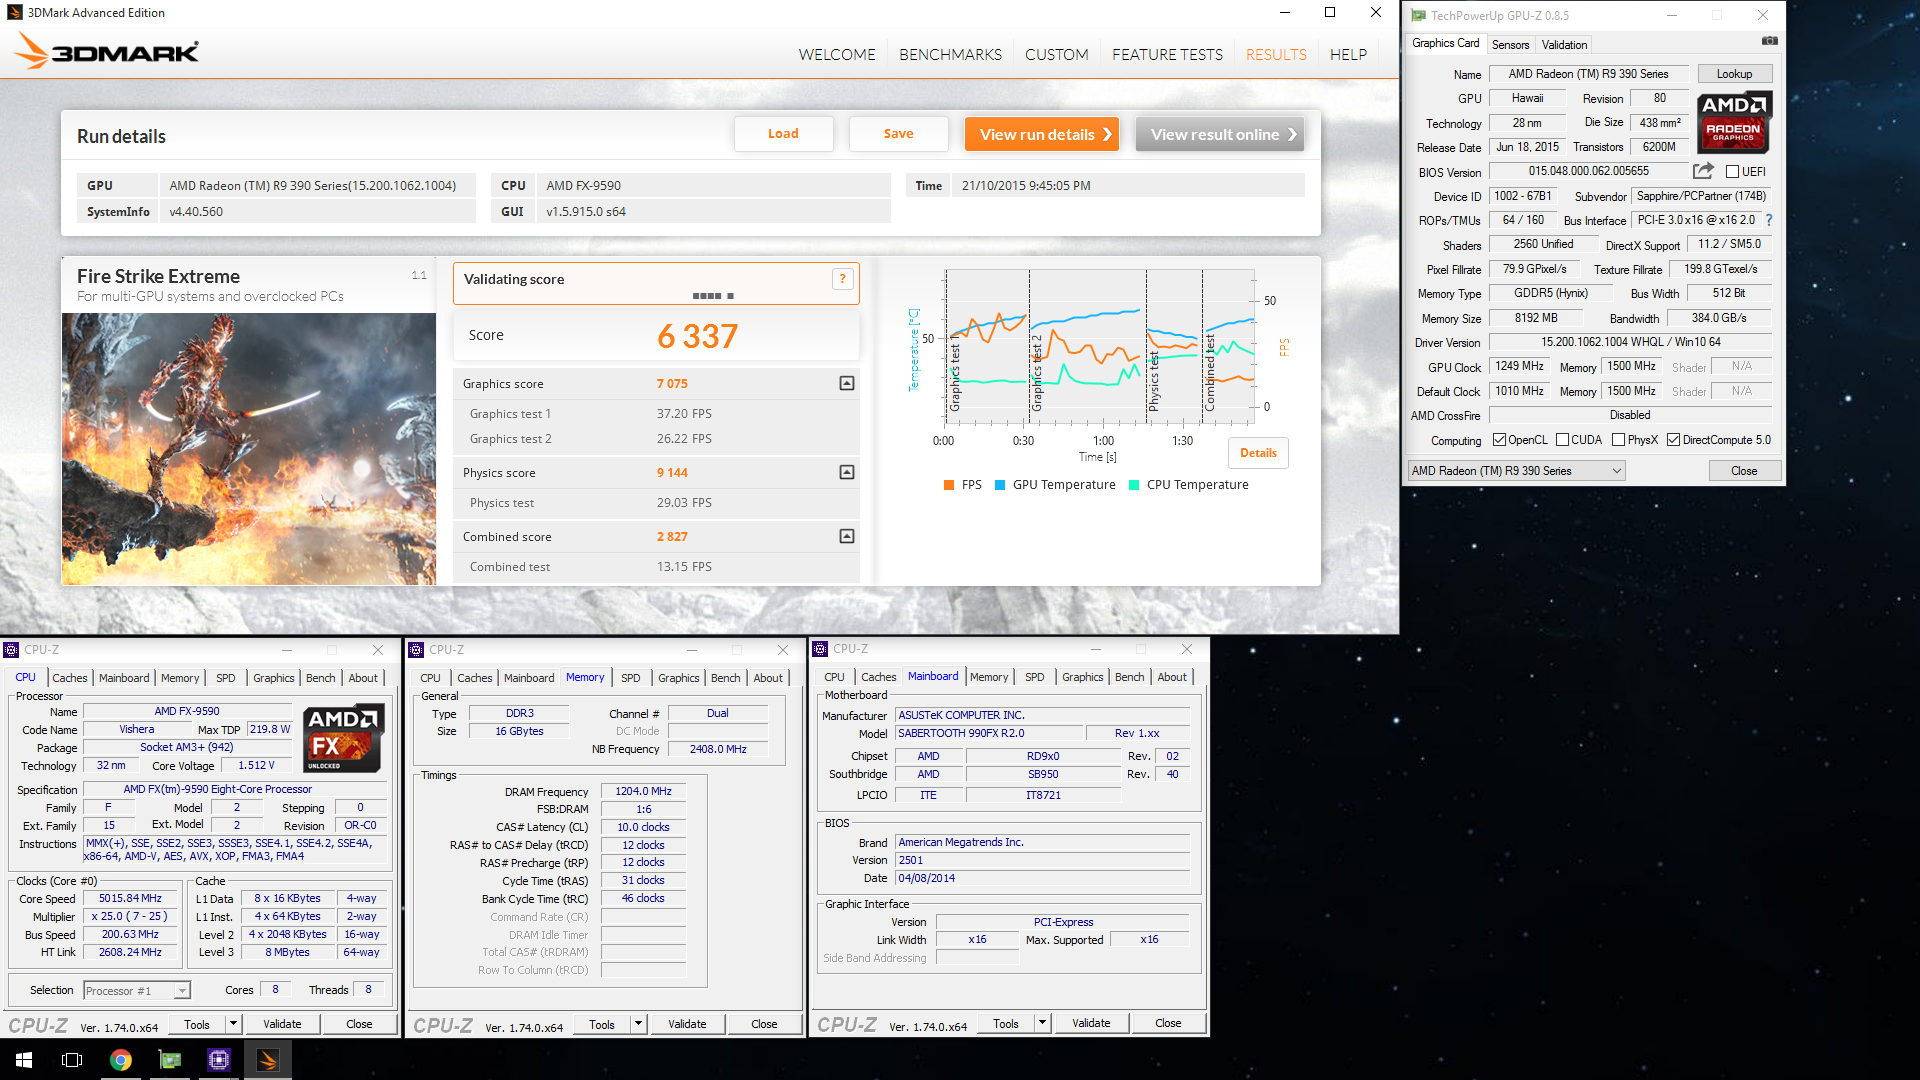
Task: Click the AMD Radeon Graphics logo in GPU-Z
Action: tap(1734, 121)
